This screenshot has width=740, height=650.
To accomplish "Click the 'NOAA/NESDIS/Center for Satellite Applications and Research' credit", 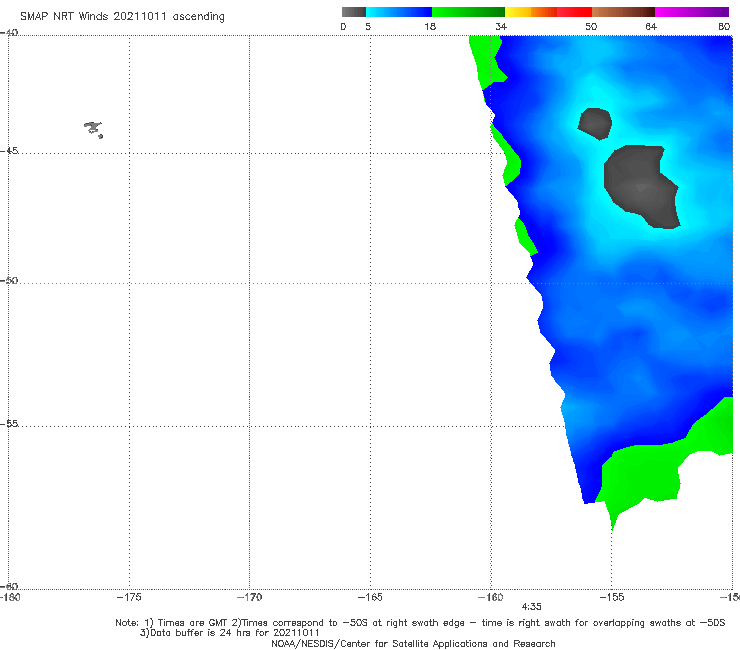I will pyautogui.click(x=413, y=644).
